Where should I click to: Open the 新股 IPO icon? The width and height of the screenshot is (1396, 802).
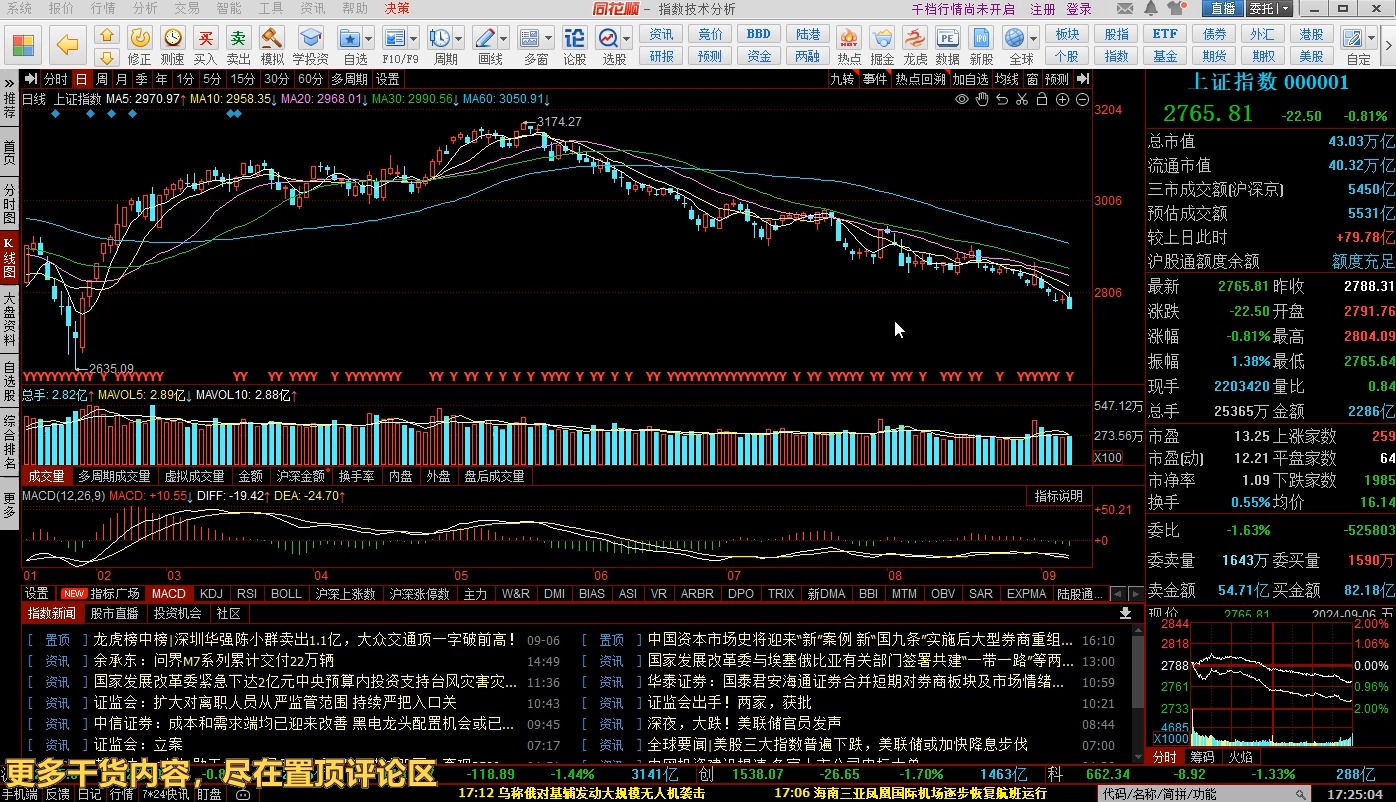pos(981,38)
